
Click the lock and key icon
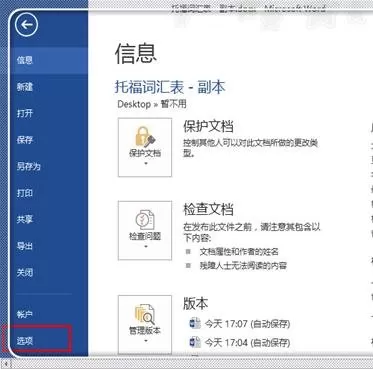coord(145,136)
